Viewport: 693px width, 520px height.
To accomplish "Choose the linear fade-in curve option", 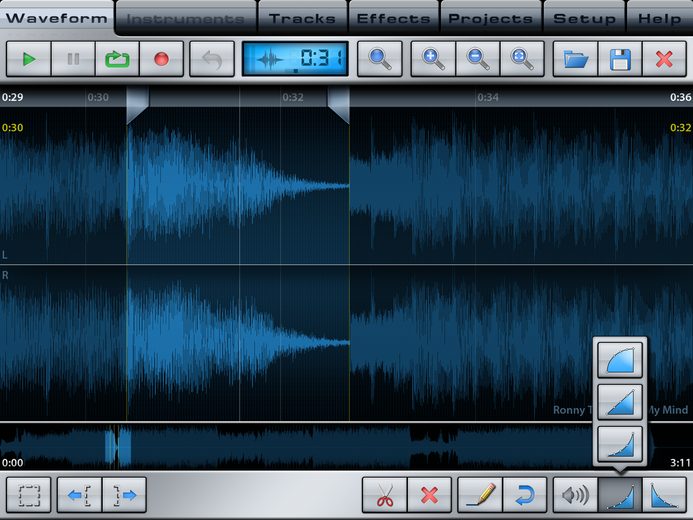I will pyautogui.click(x=620, y=402).
